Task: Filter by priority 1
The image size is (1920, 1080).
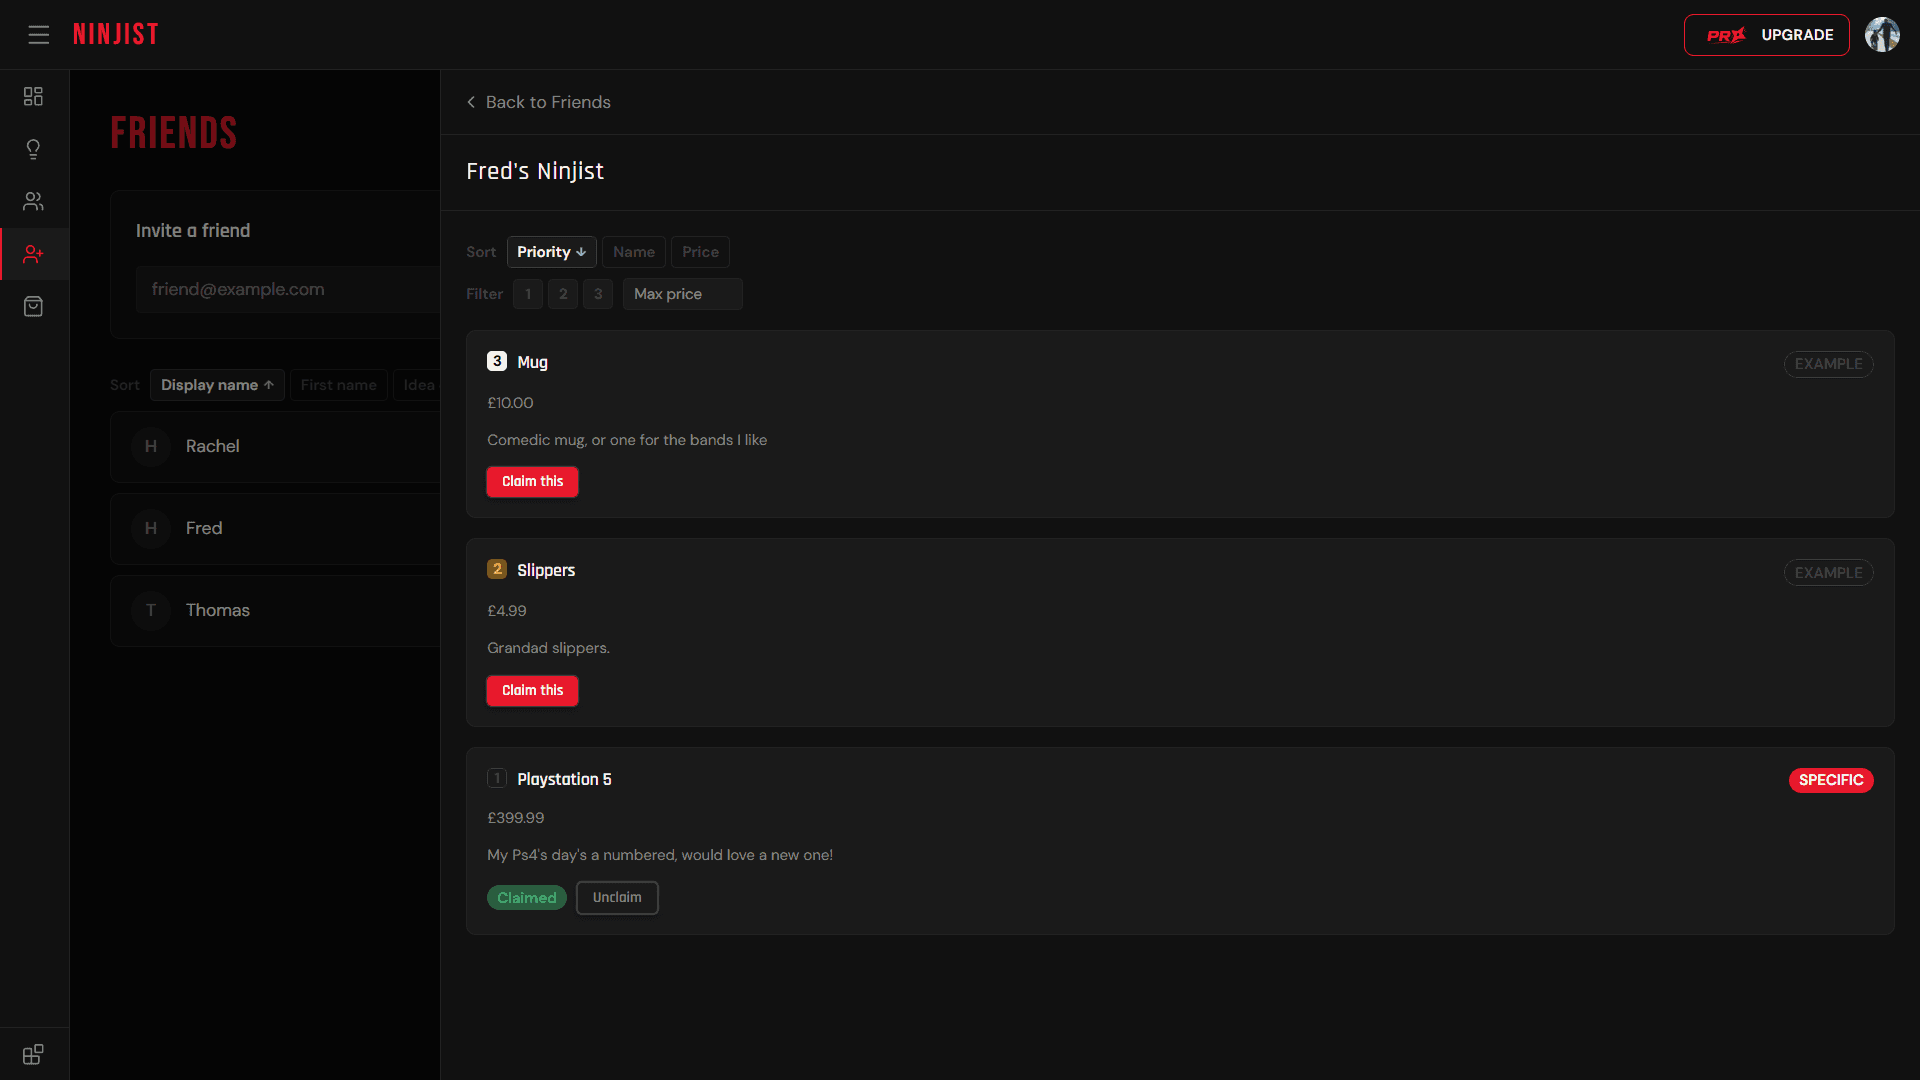Action: click(528, 294)
